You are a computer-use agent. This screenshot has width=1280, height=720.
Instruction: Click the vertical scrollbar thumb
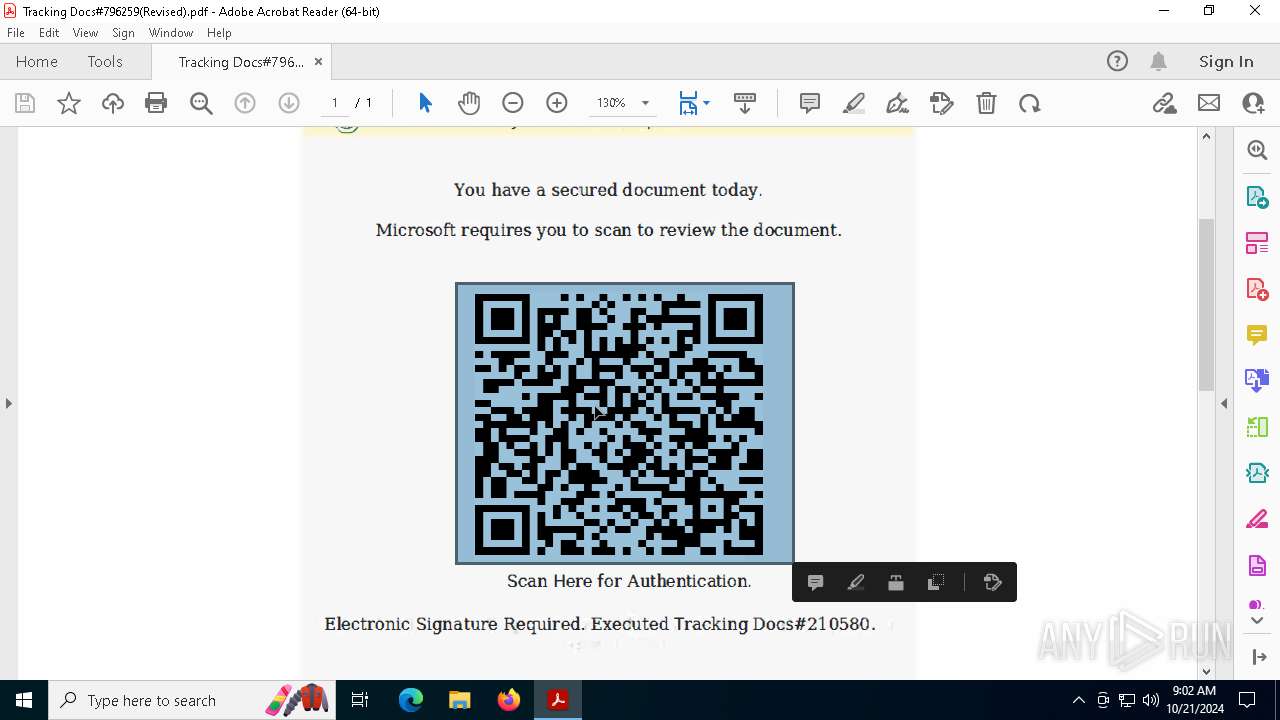click(1206, 304)
